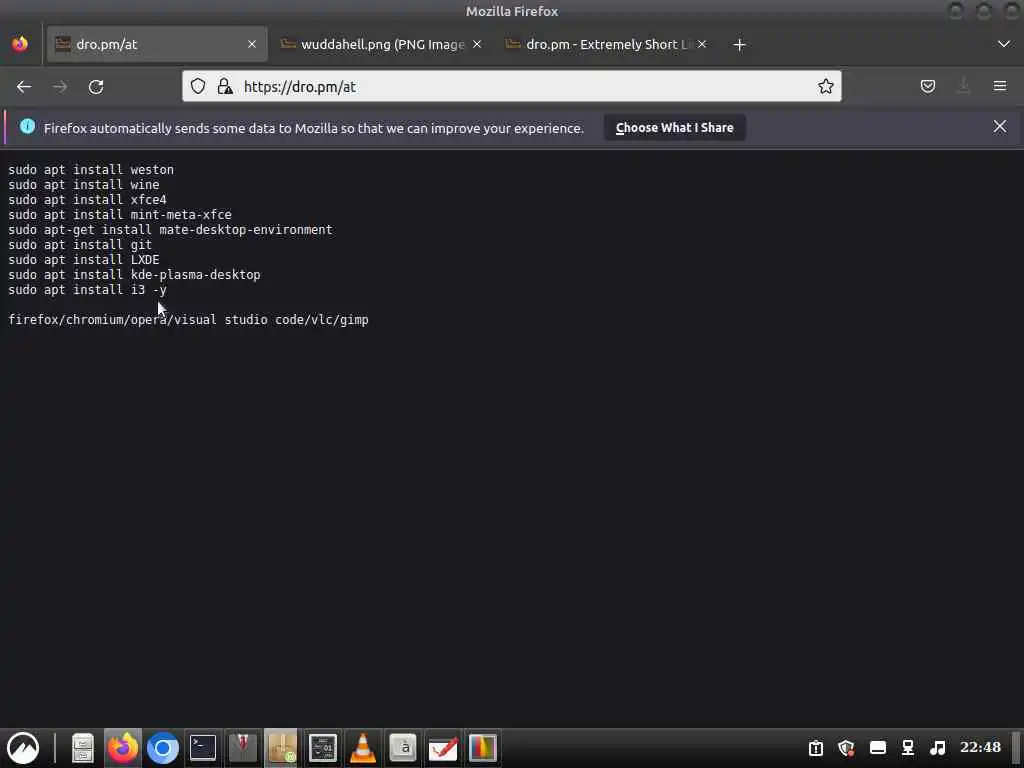Click the 'mint-meta-xfce' install line
This screenshot has height=768, width=1024.
120,215
